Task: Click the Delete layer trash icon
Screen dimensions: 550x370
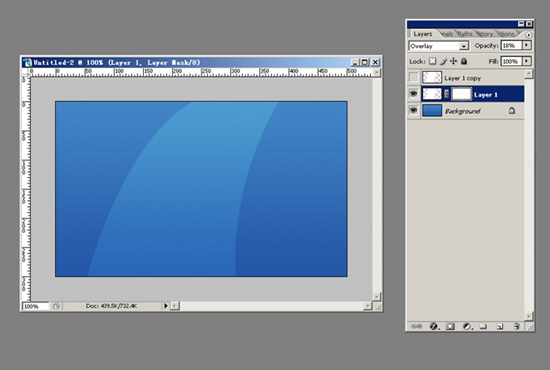Action: coord(516,326)
